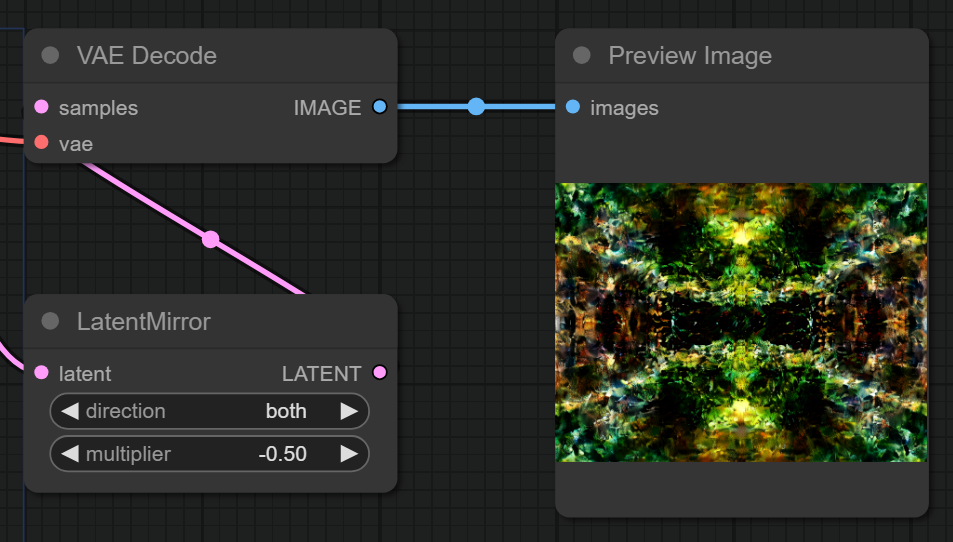
Task: Click the LATENT output socket on LatentMirror
Action: (380, 372)
